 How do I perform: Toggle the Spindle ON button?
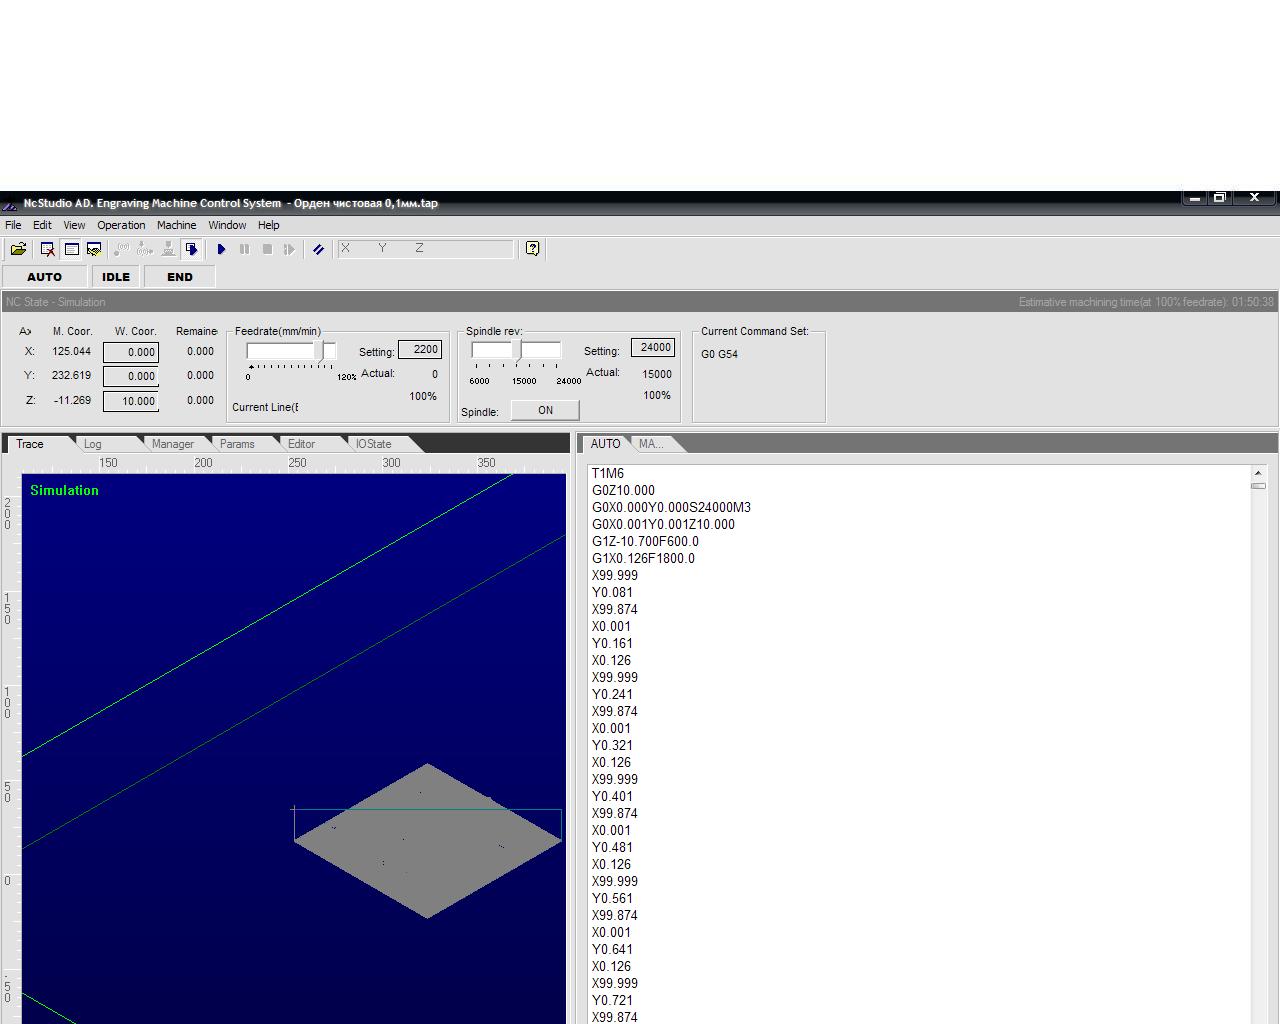click(545, 410)
